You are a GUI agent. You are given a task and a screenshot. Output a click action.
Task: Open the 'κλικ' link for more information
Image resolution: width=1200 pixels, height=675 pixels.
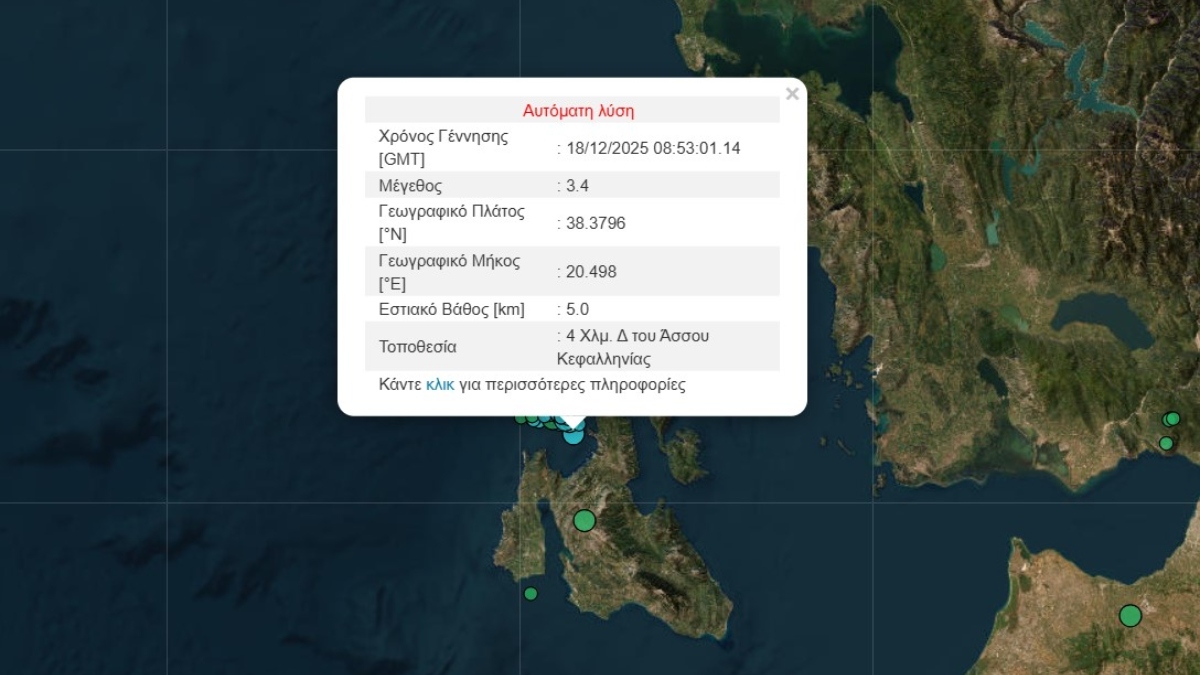[x=440, y=384]
